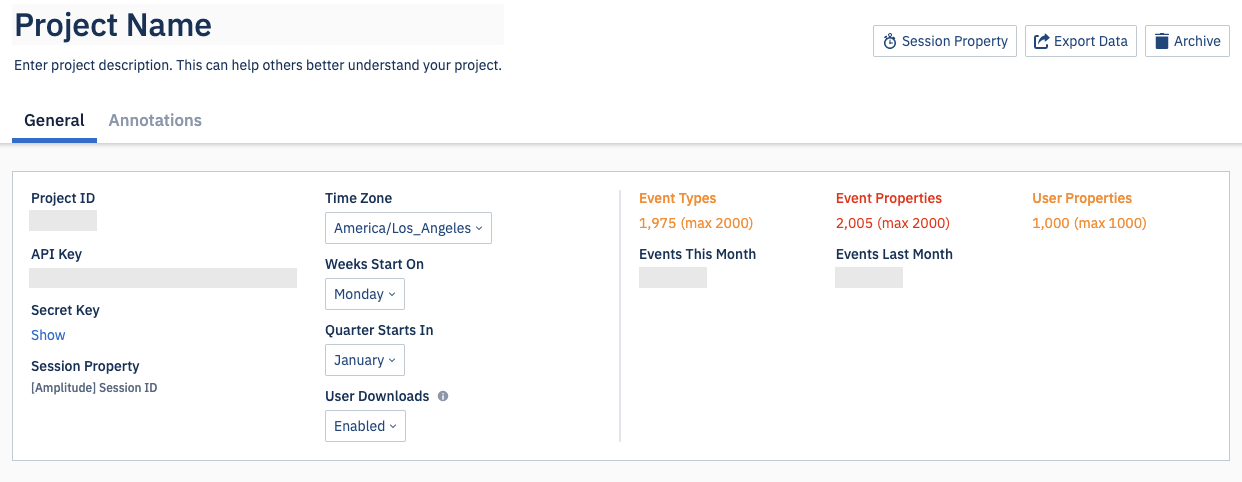Edit the Project Name title field
The width and height of the screenshot is (1242, 482).
coord(258,25)
